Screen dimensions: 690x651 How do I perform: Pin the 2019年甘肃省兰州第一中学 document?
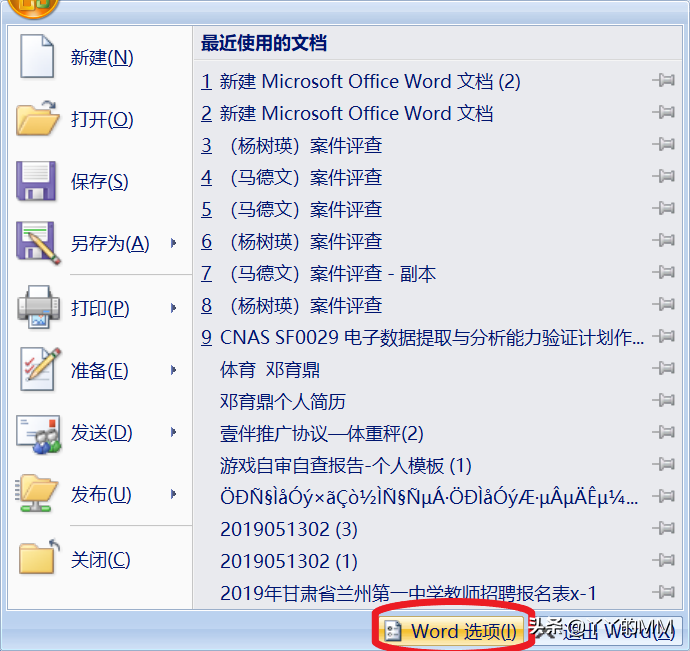664,592
